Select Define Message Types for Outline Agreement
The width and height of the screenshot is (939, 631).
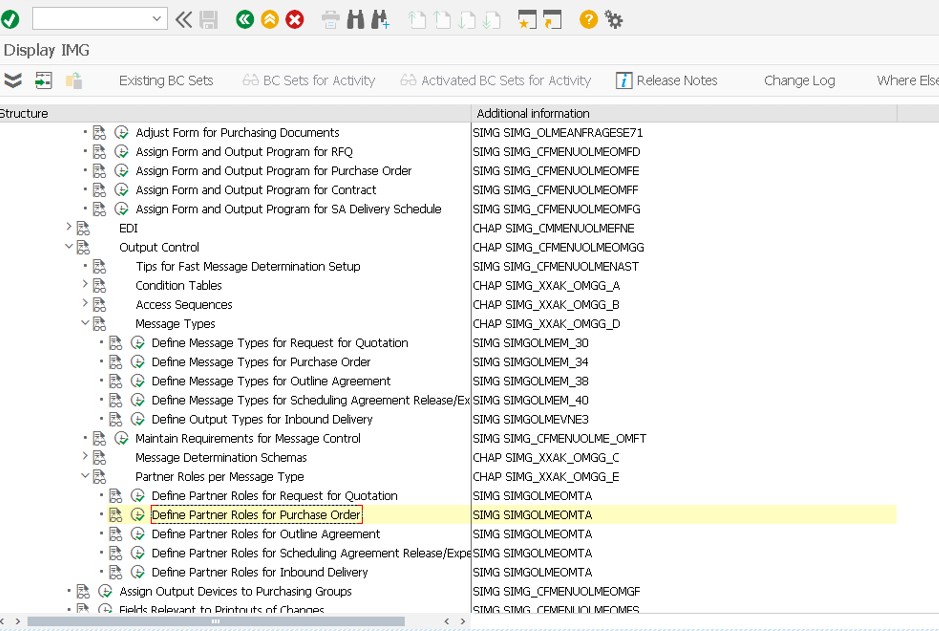tap(271, 381)
